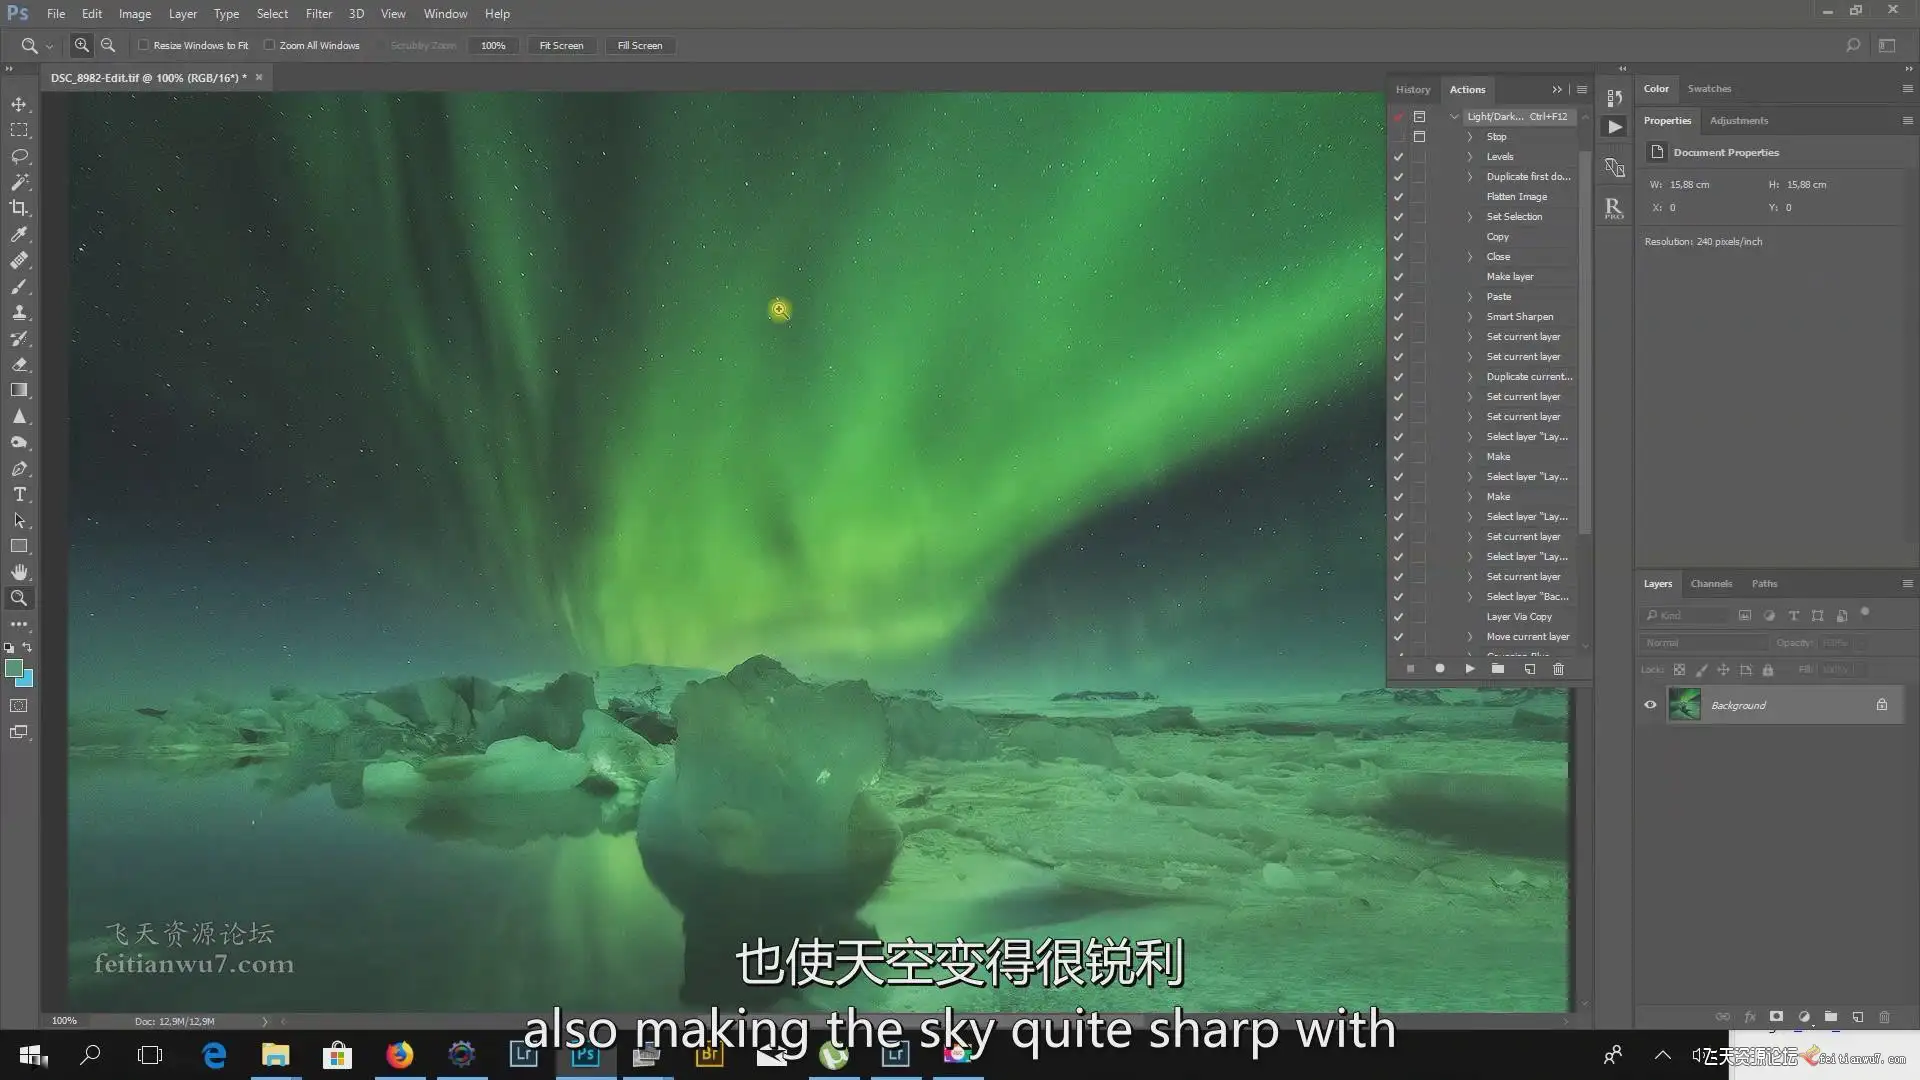The image size is (1920, 1080).
Task: Select the Eyedropper tool
Action: tap(19, 234)
